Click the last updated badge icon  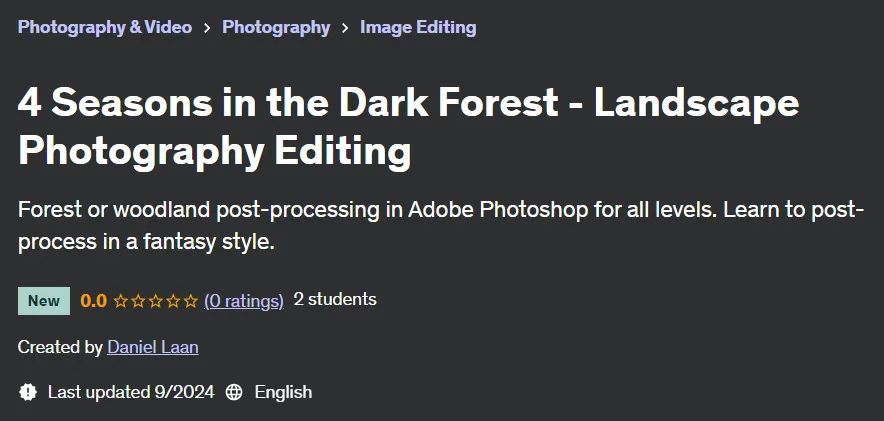28,392
